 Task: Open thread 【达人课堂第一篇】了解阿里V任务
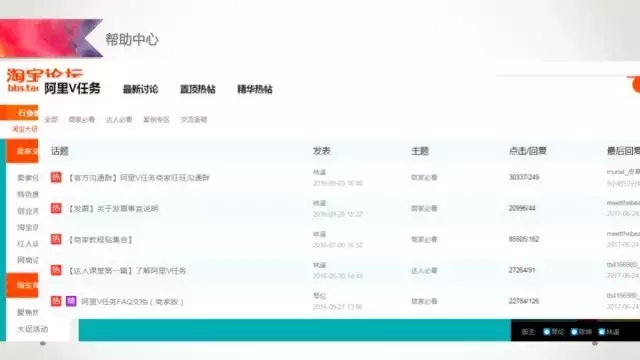click(127, 271)
